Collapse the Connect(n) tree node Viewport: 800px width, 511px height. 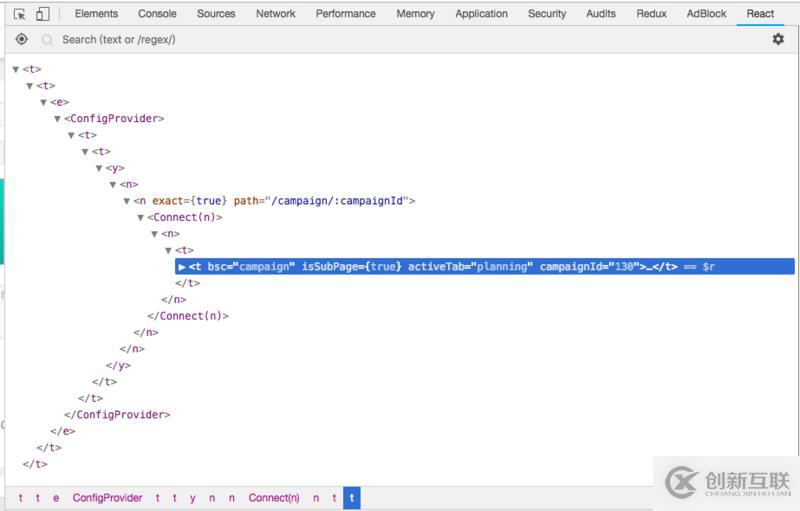(x=141, y=217)
